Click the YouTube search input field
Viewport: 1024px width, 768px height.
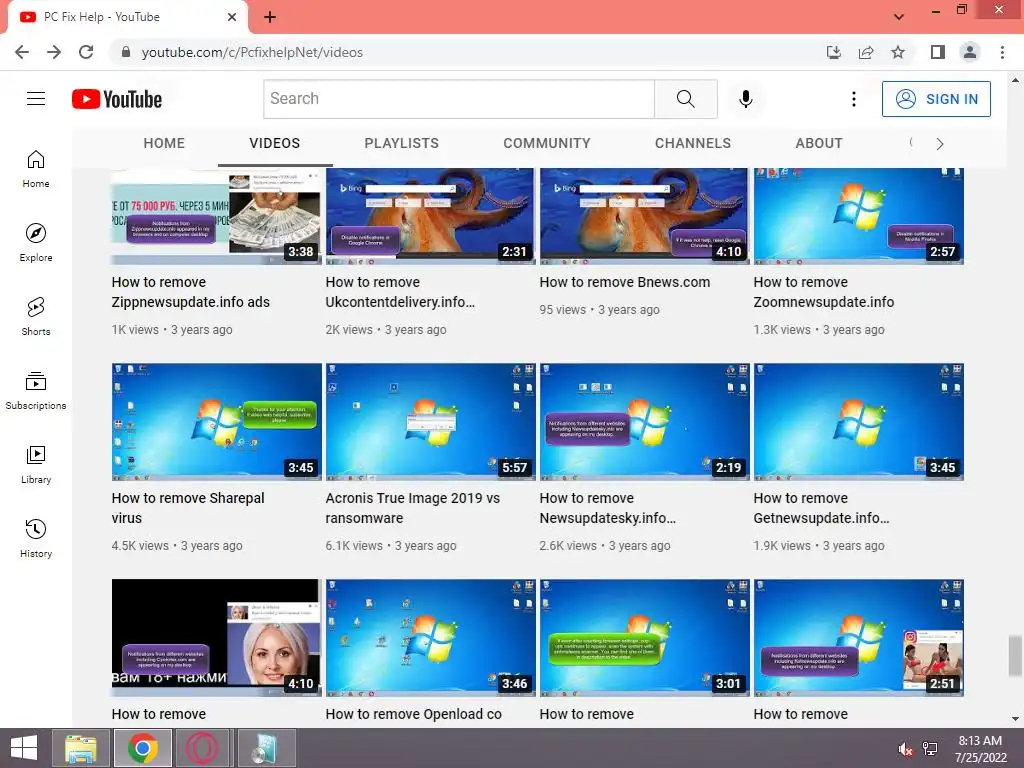(459, 99)
